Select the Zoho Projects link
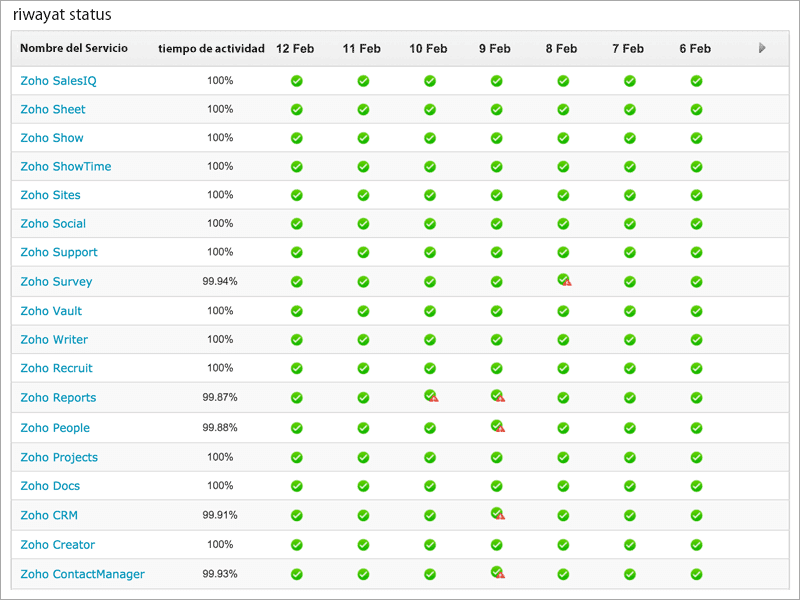The width and height of the screenshot is (800, 600). [59, 456]
